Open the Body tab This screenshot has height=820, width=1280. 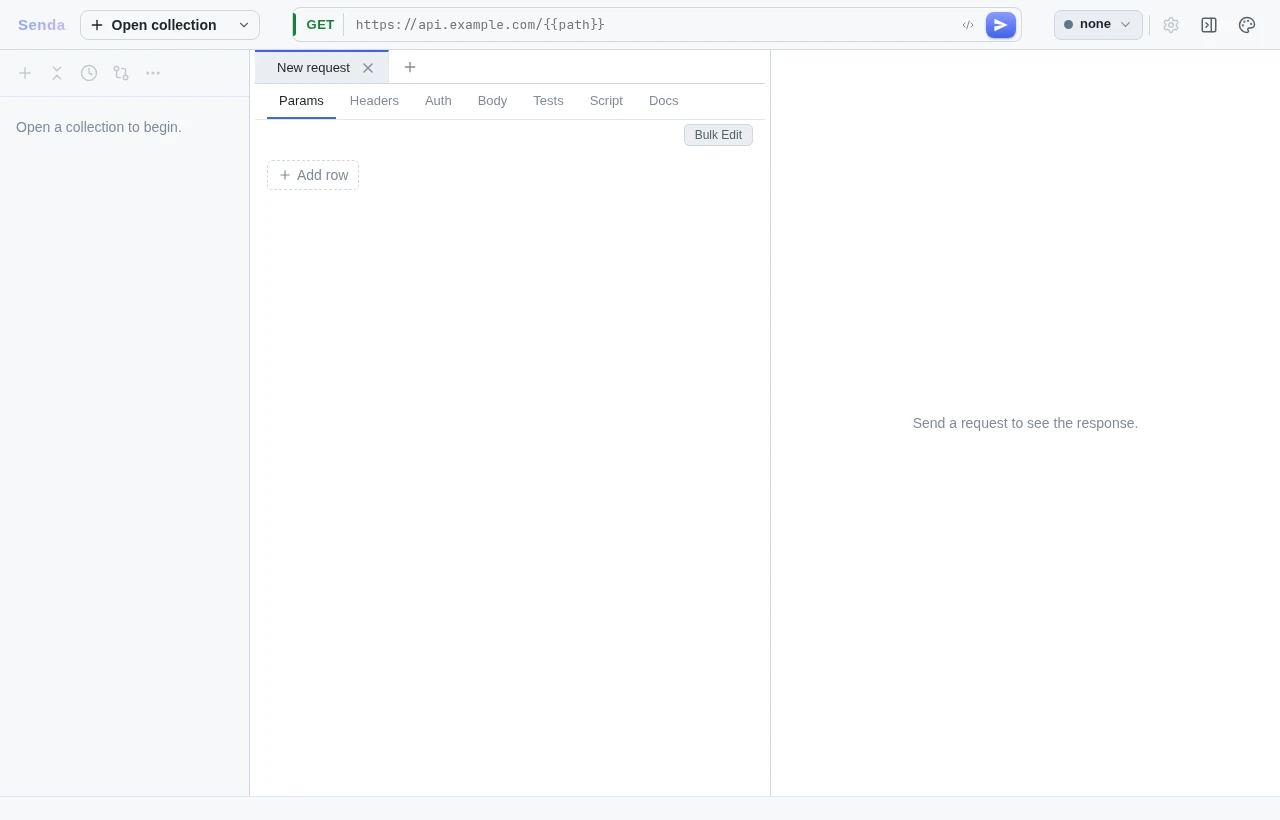(x=492, y=101)
